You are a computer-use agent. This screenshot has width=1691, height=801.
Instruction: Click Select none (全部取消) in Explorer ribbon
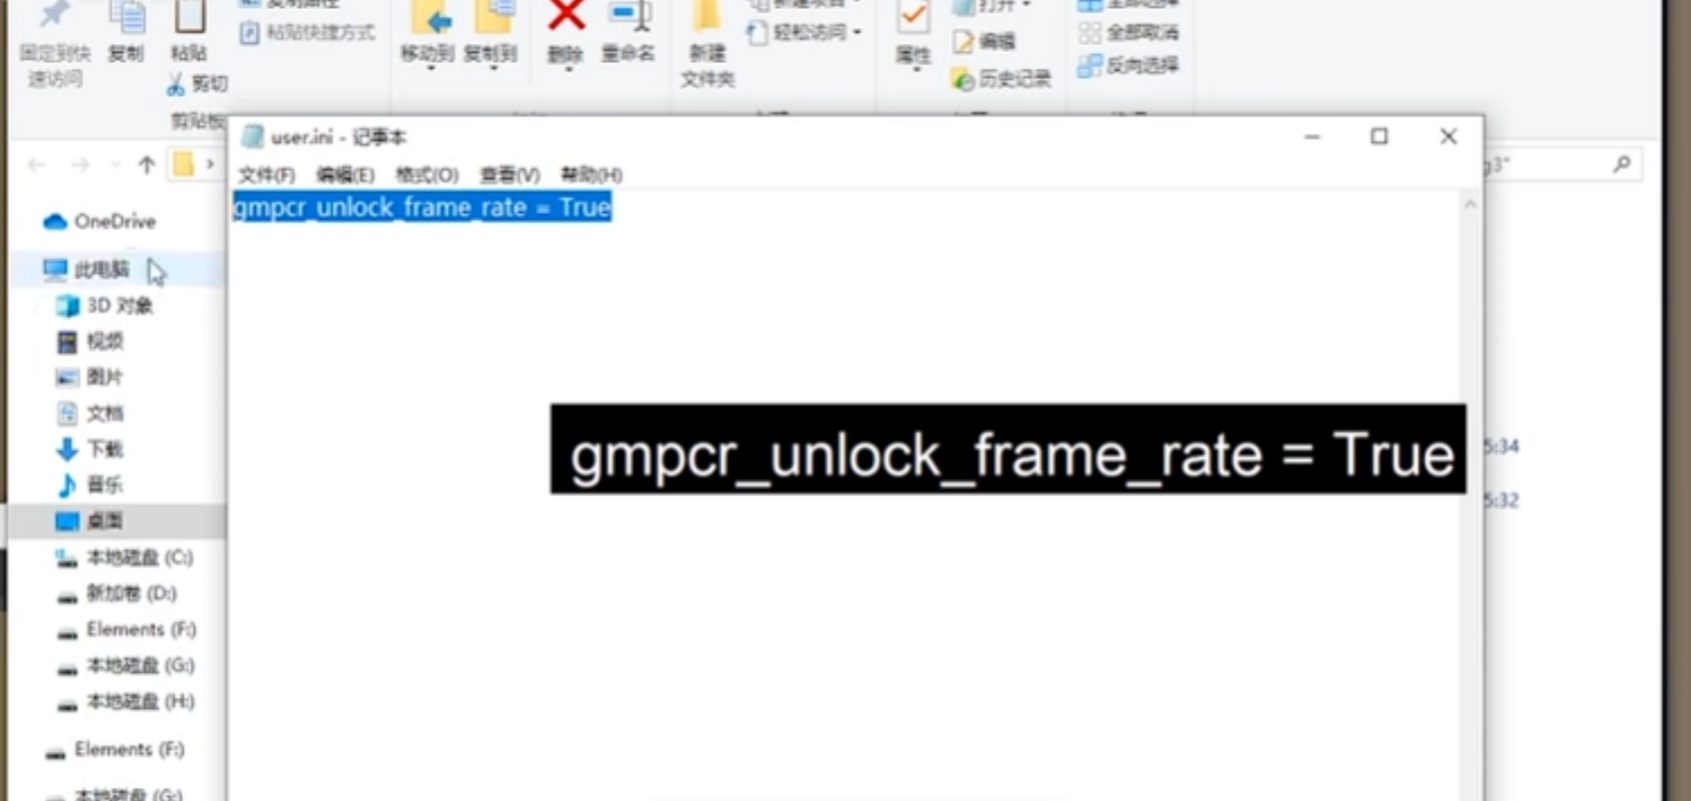click(x=1128, y=33)
